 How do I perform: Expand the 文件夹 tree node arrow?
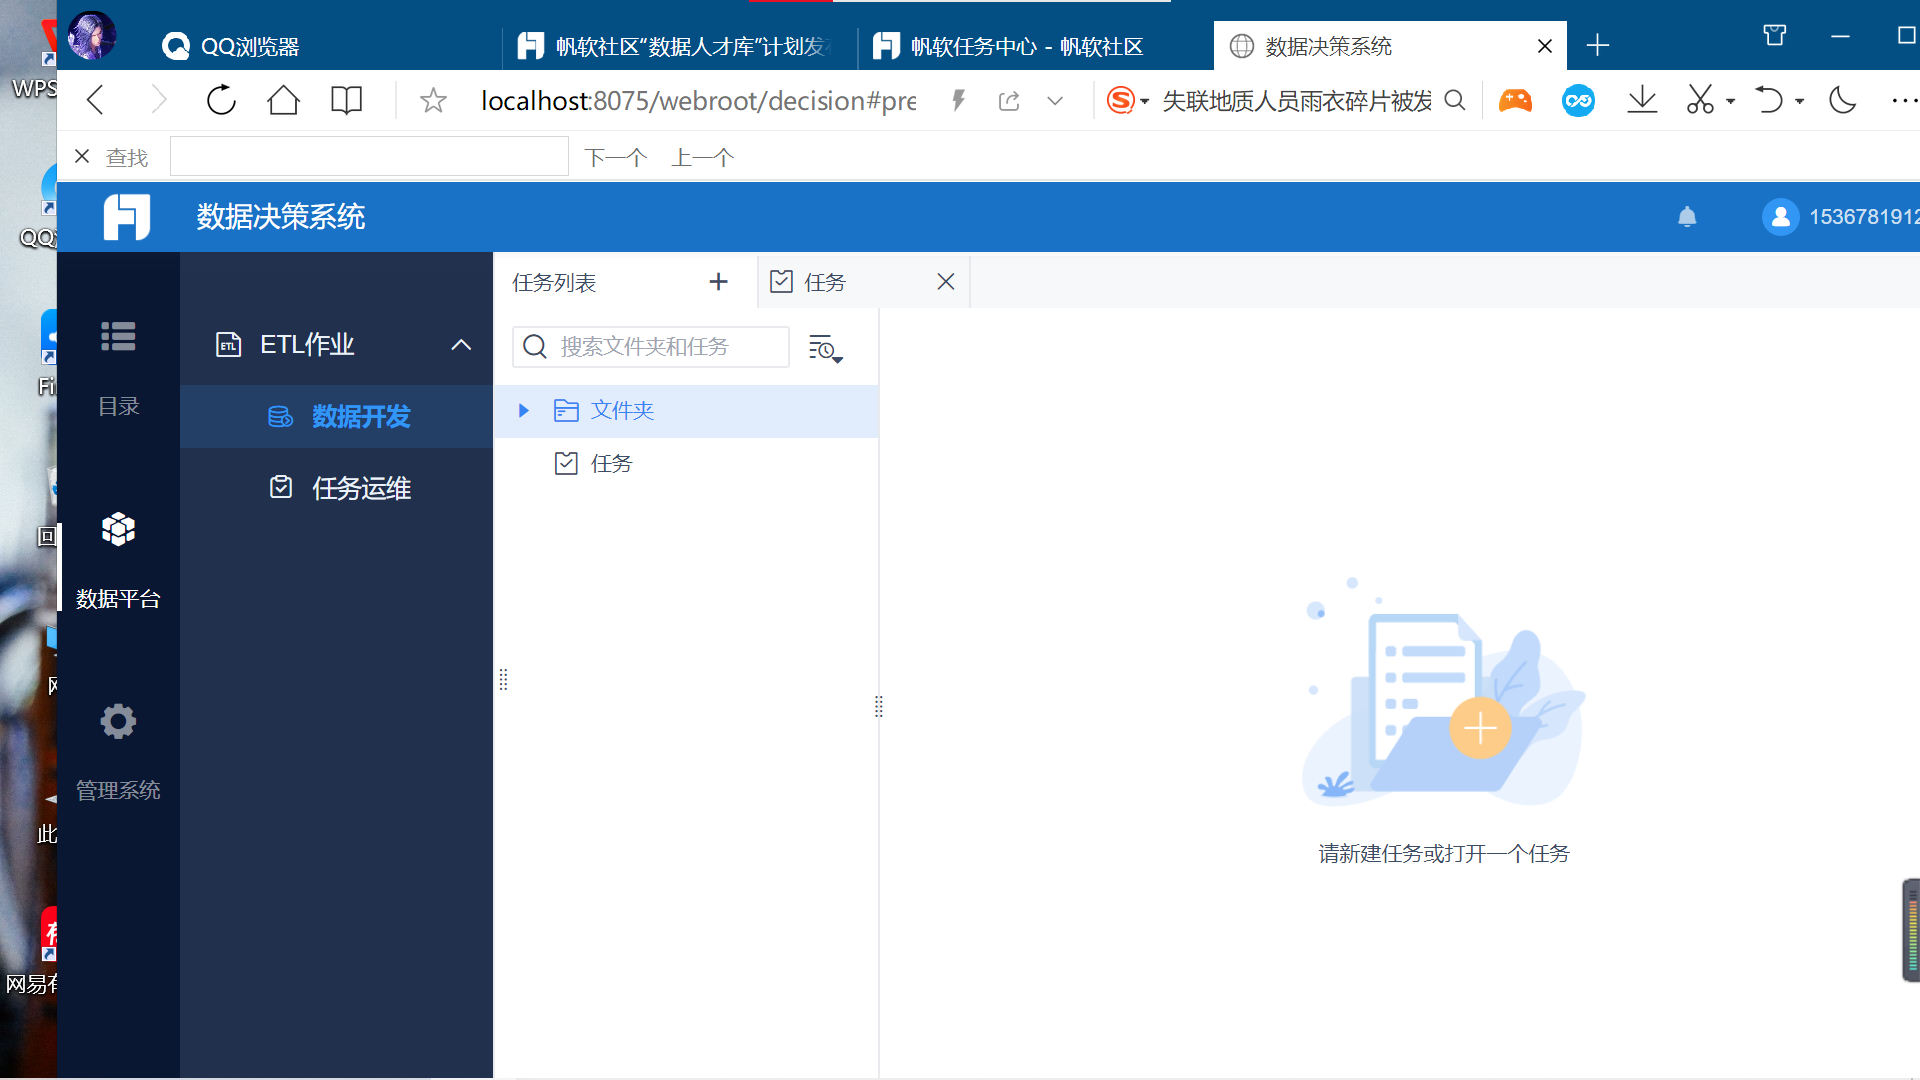pyautogui.click(x=523, y=410)
